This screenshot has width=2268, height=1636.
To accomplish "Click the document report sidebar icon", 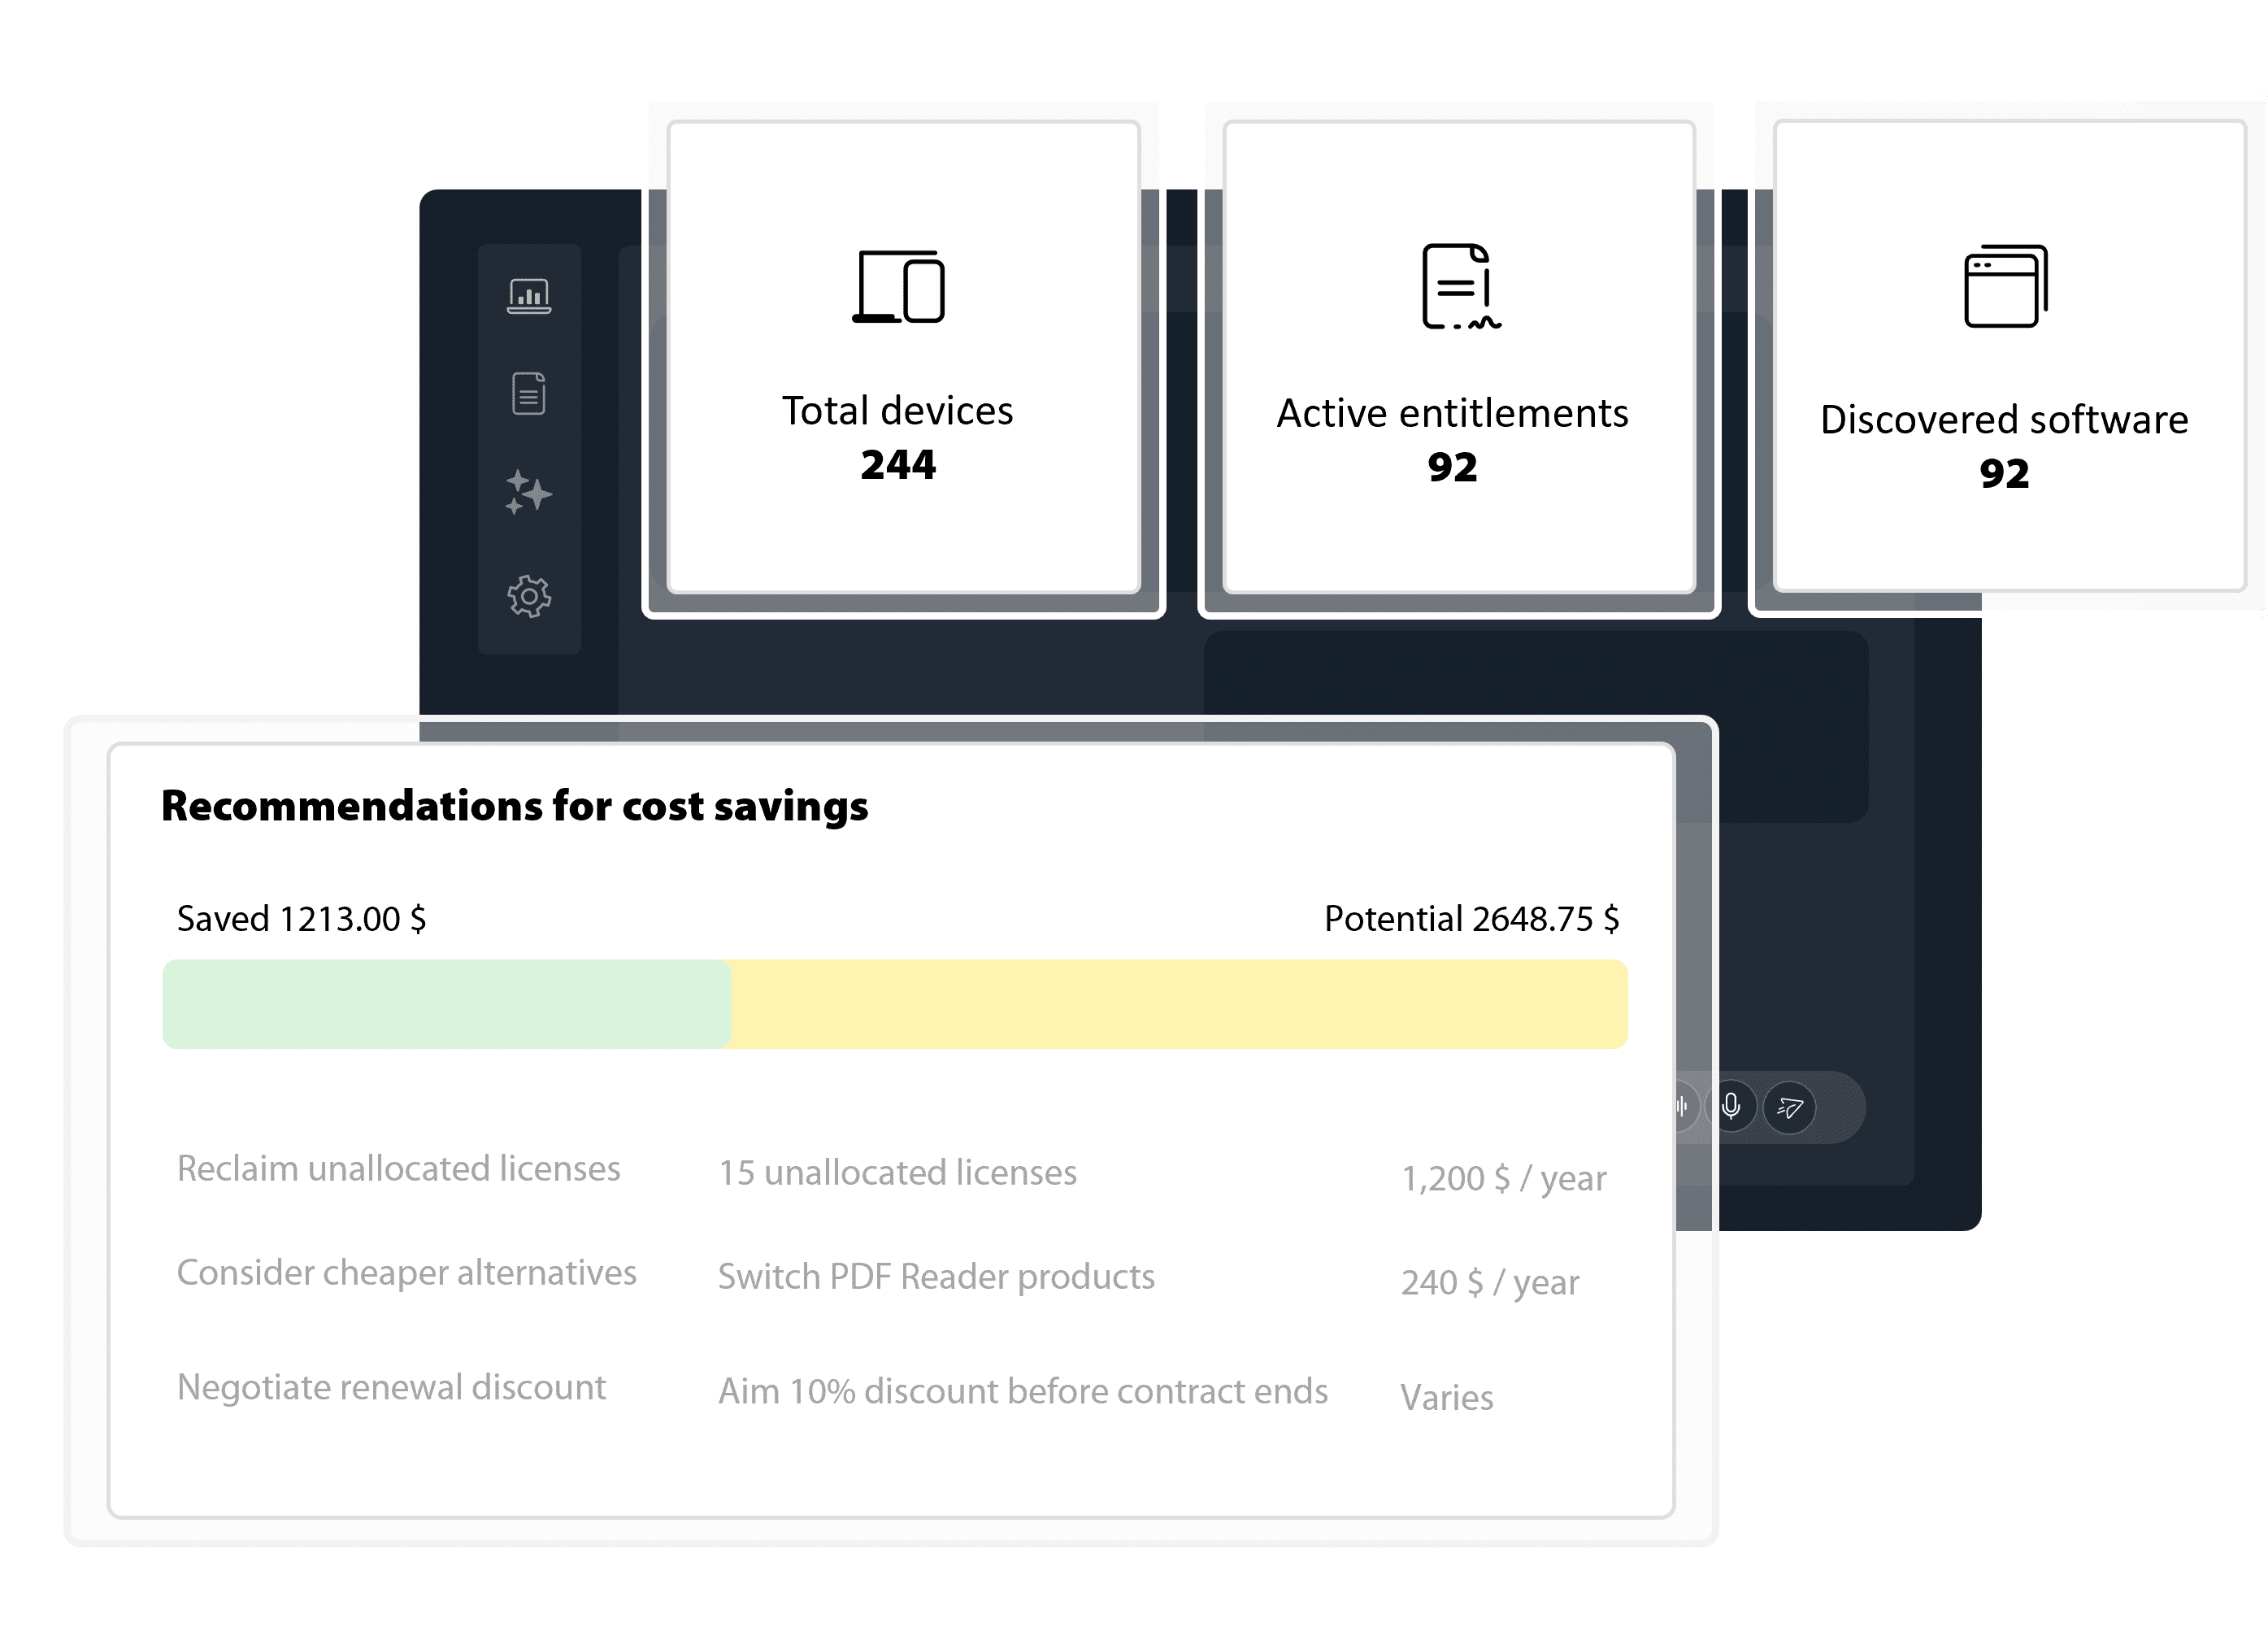I will tap(529, 393).
